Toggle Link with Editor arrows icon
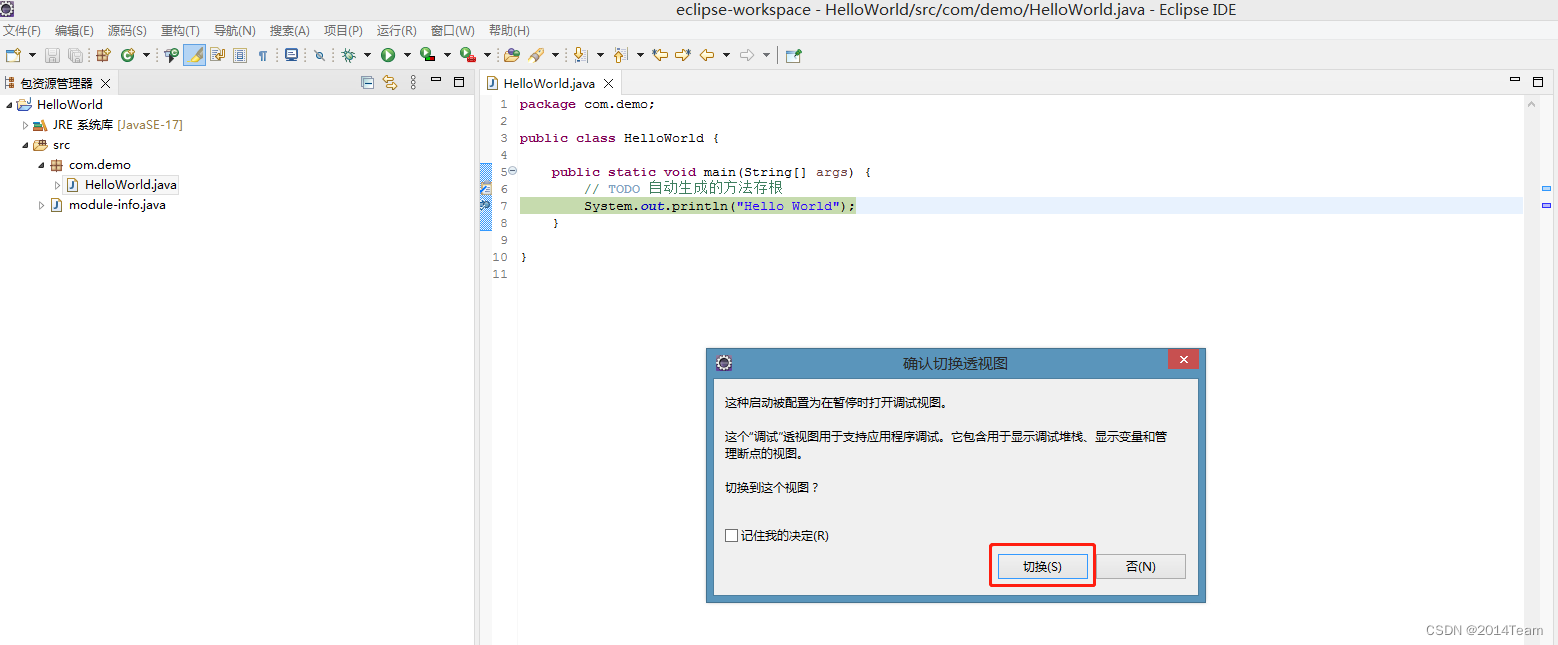The image size is (1558, 645). pos(390,83)
